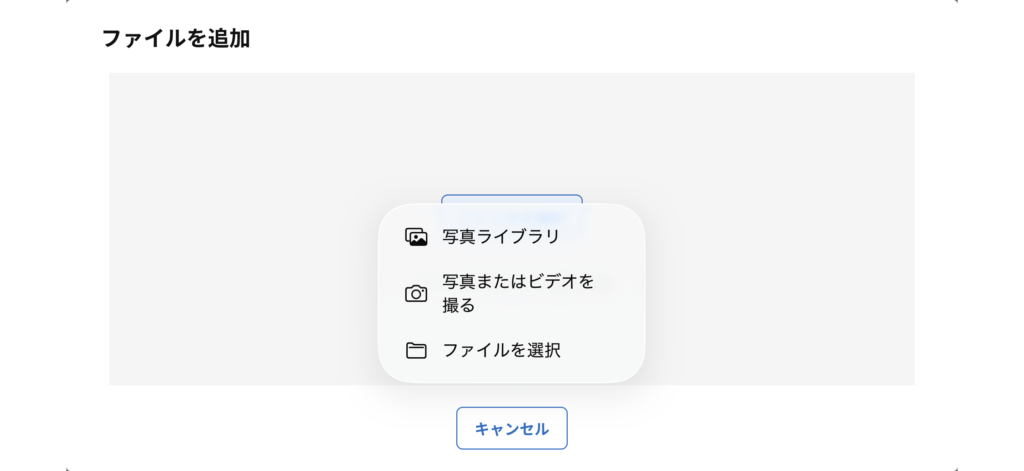Click the folder icon
The width and height of the screenshot is (1024, 471).
(416, 350)
